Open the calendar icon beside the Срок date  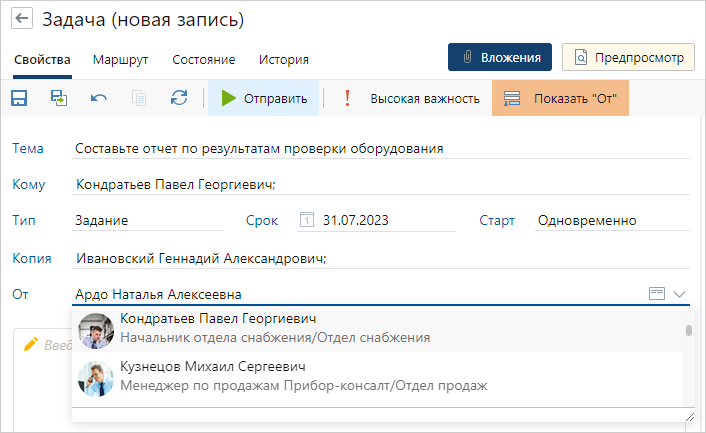307,221
